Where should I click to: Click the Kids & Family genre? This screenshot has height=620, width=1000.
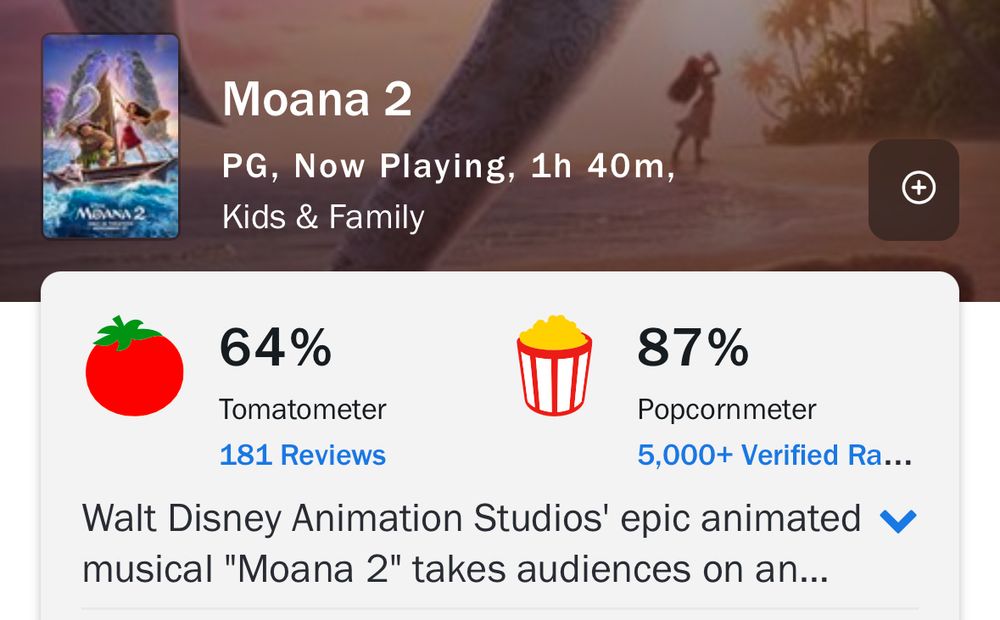[x=323, y=217]
